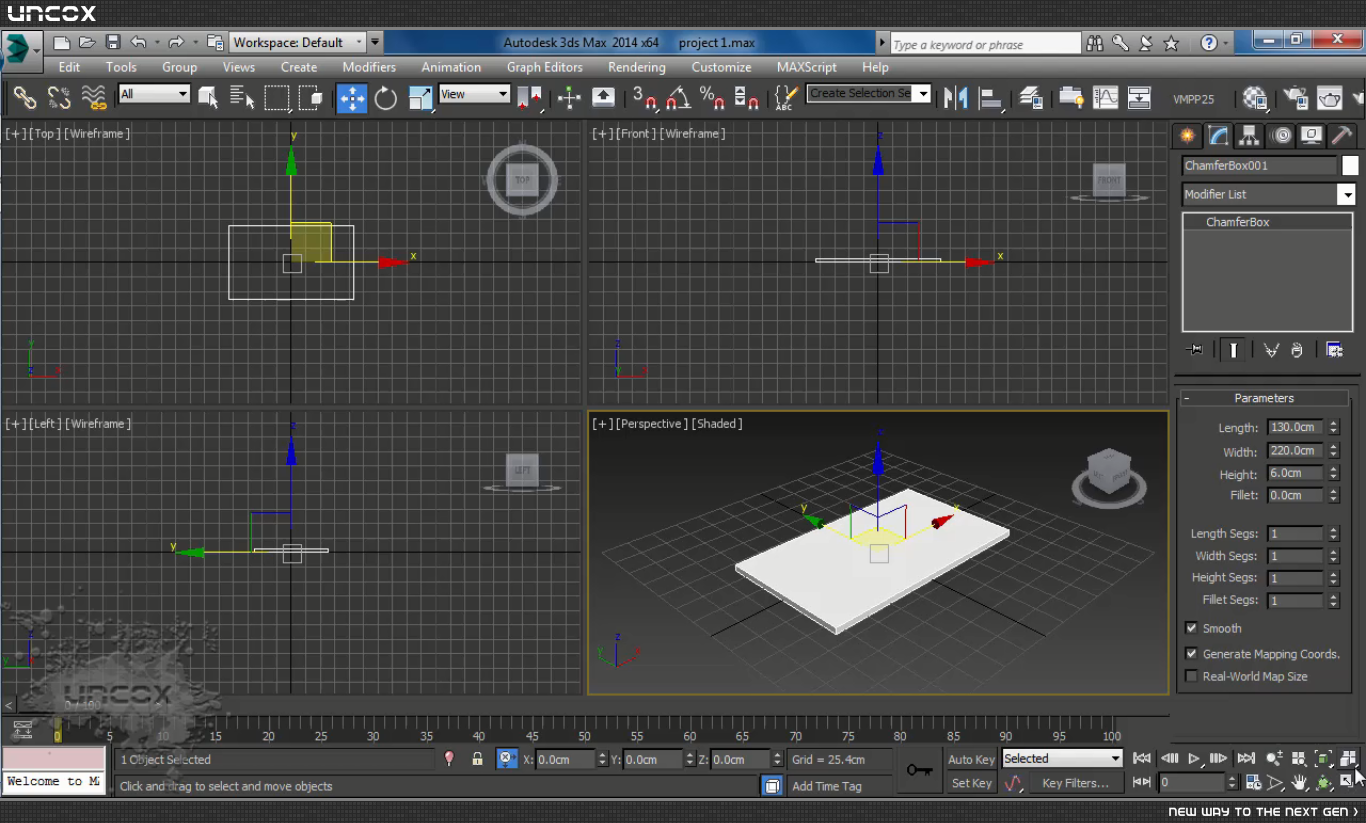Open Curve Editor from toolbar
The width and height of the screenshot is (1366, 823).
(1106, 97)
